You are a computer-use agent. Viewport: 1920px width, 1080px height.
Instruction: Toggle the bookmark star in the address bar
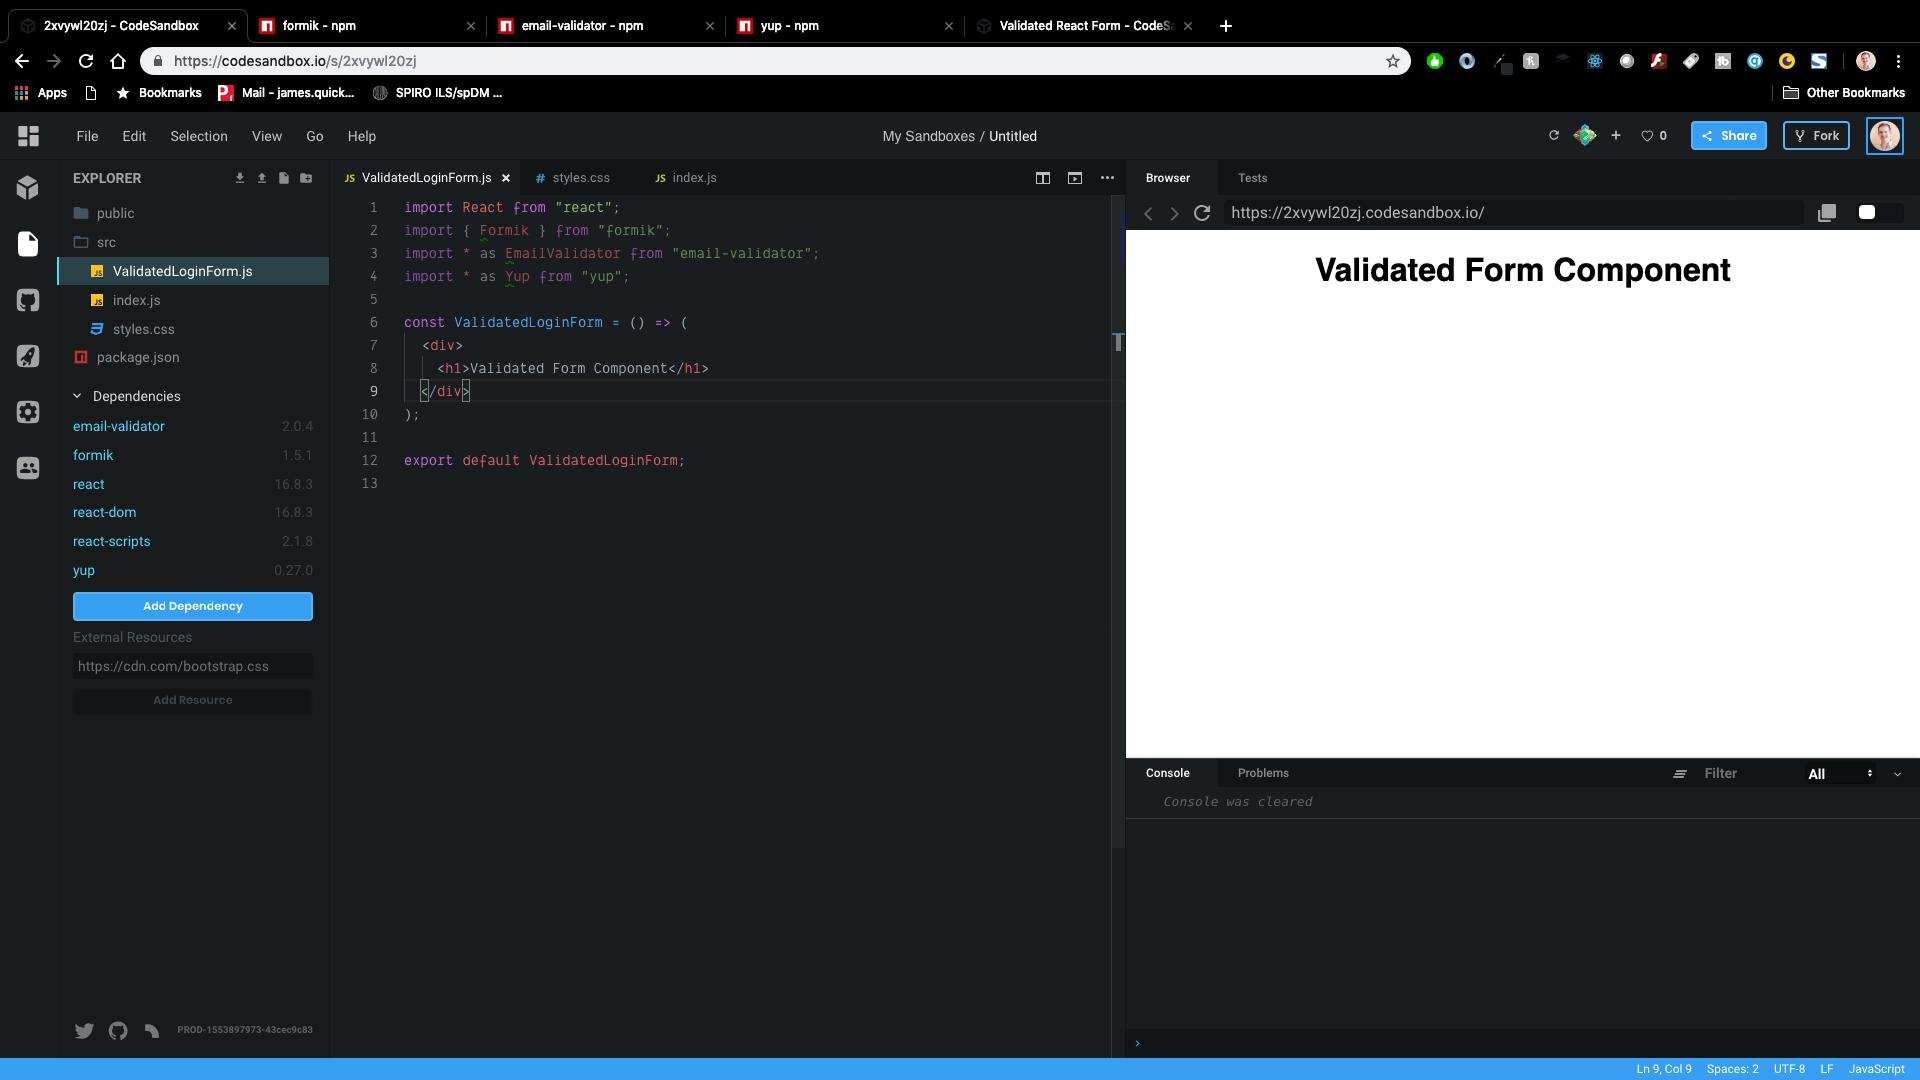[x=1393, y=61]
